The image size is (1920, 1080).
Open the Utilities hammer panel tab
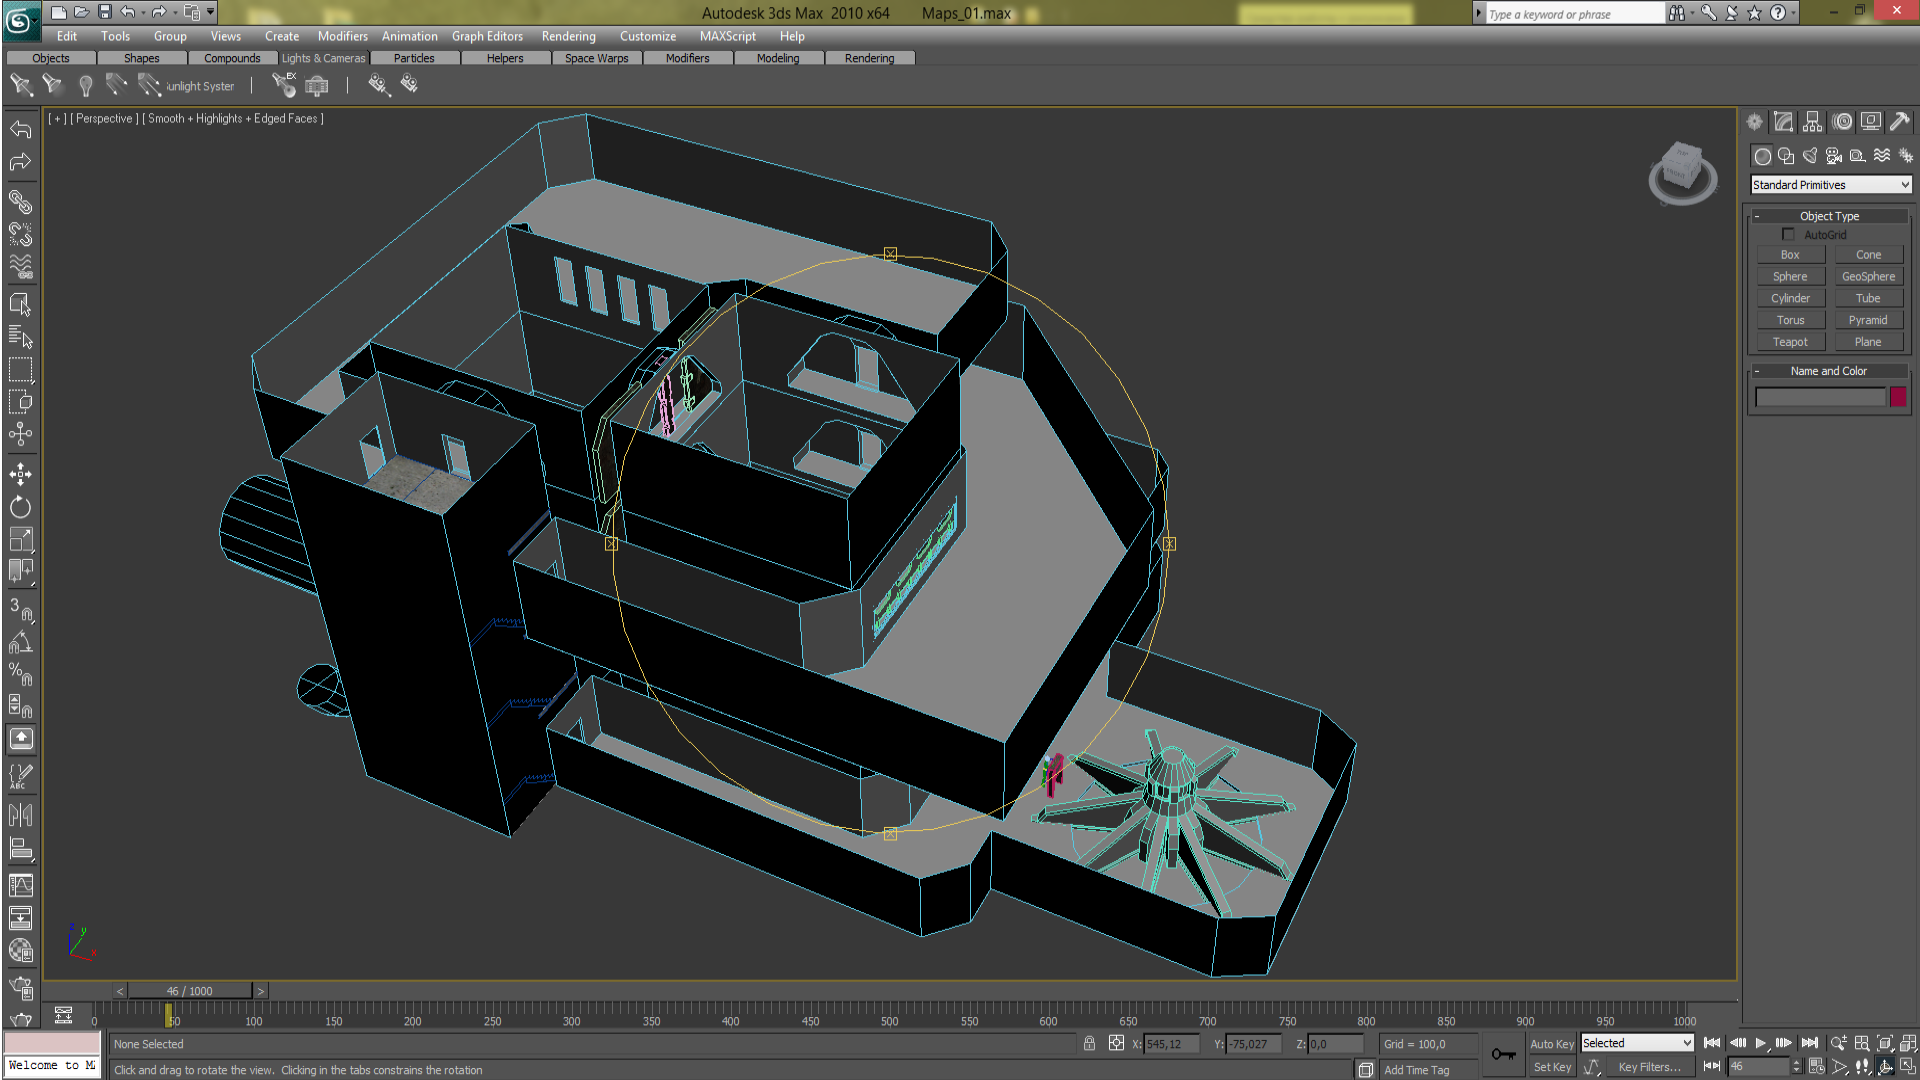[x=1899, y=122]
